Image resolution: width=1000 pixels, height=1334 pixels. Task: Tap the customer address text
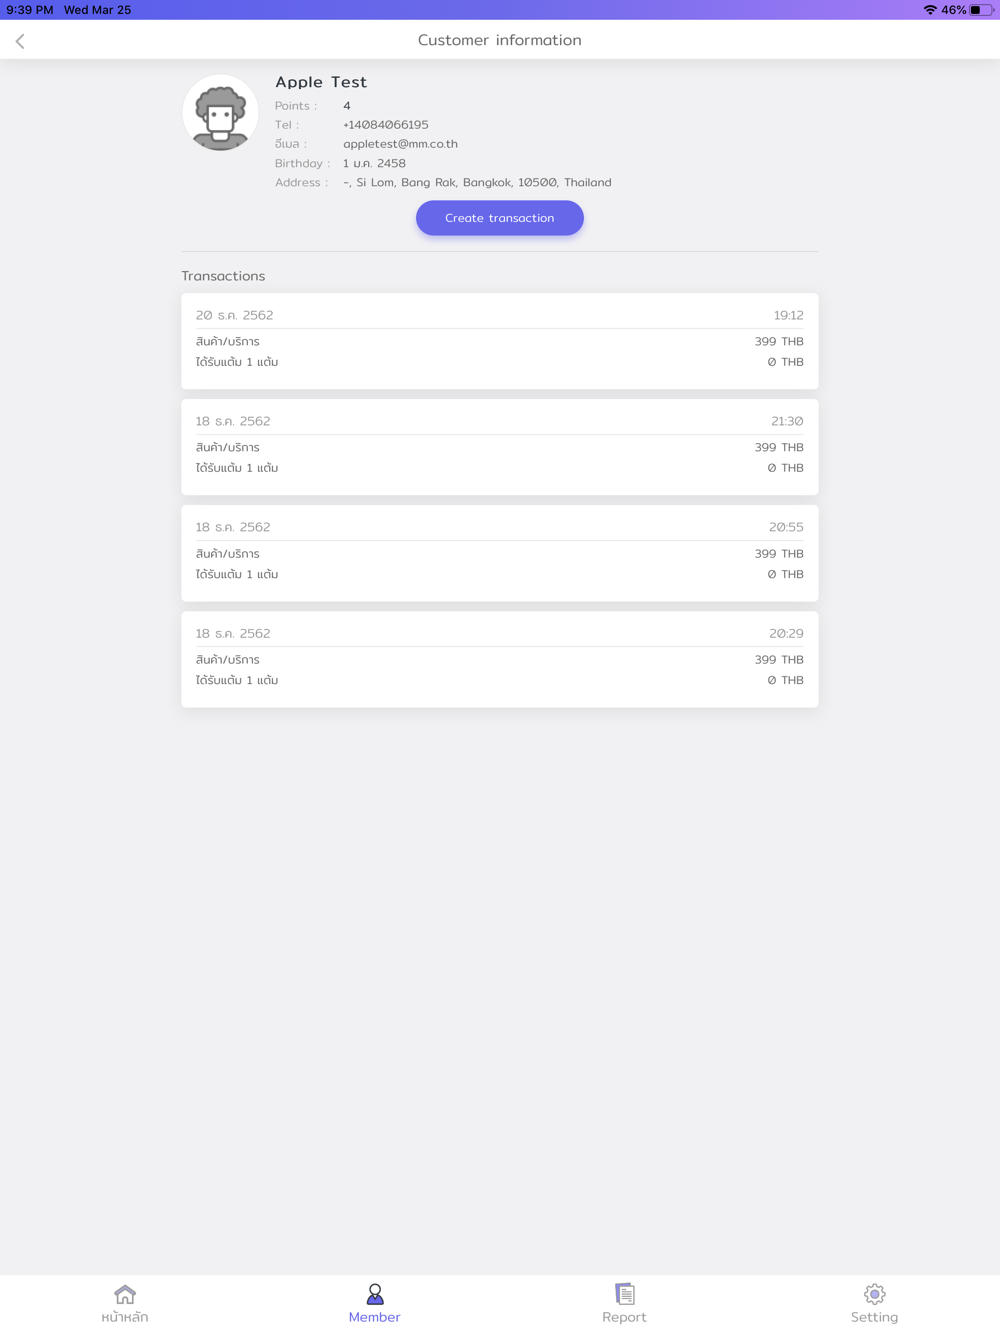tap(477, 183)
